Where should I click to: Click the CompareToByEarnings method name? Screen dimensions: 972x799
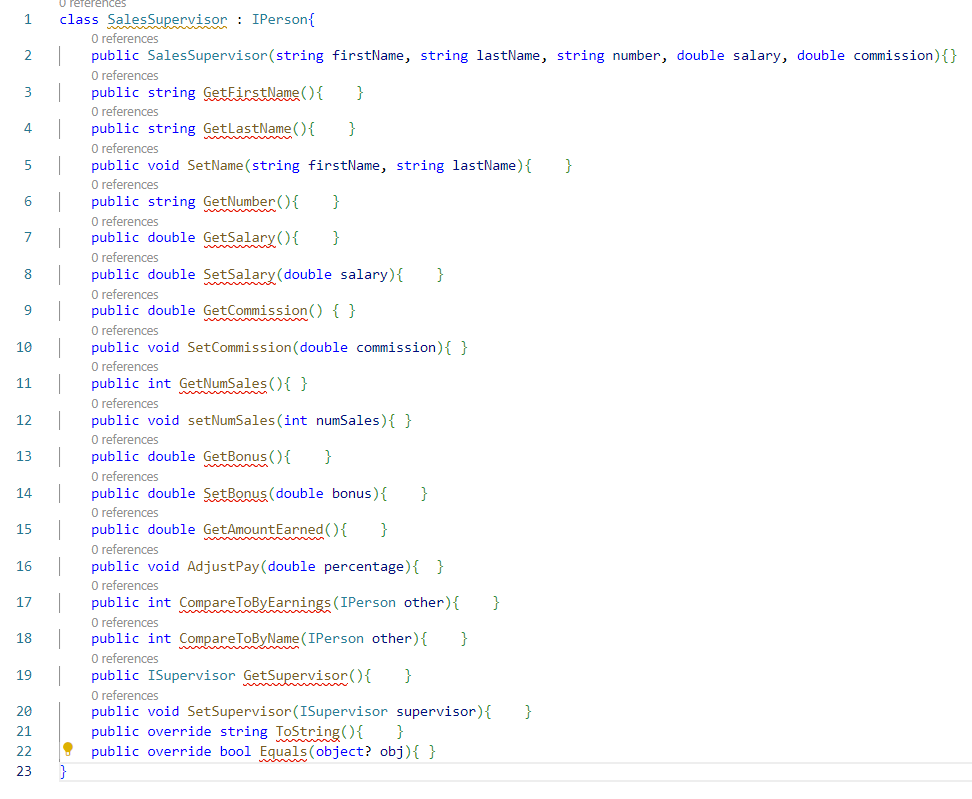pos(255,603)
